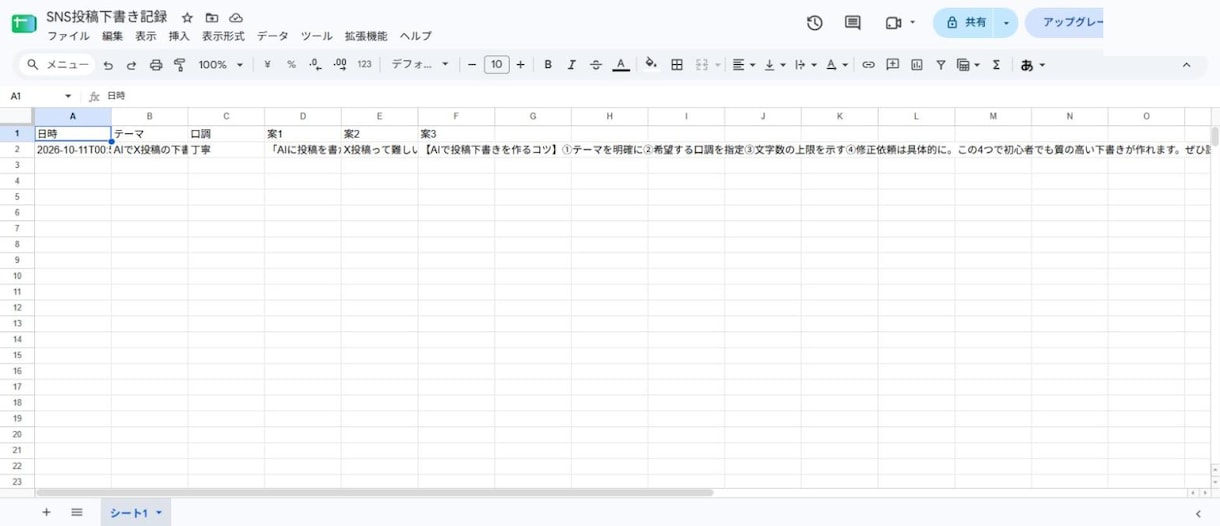This screenshot has height=526, width=1220.
Task: Select cell containing テーマ
Action: tap(149, 133)
